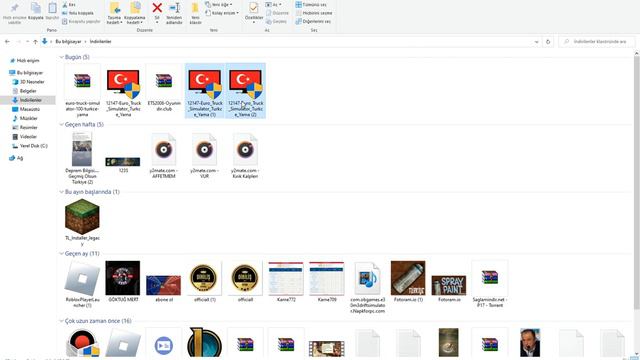Go up one folder with up arrow
Screen dimensions: 640x360
[36, 42]
